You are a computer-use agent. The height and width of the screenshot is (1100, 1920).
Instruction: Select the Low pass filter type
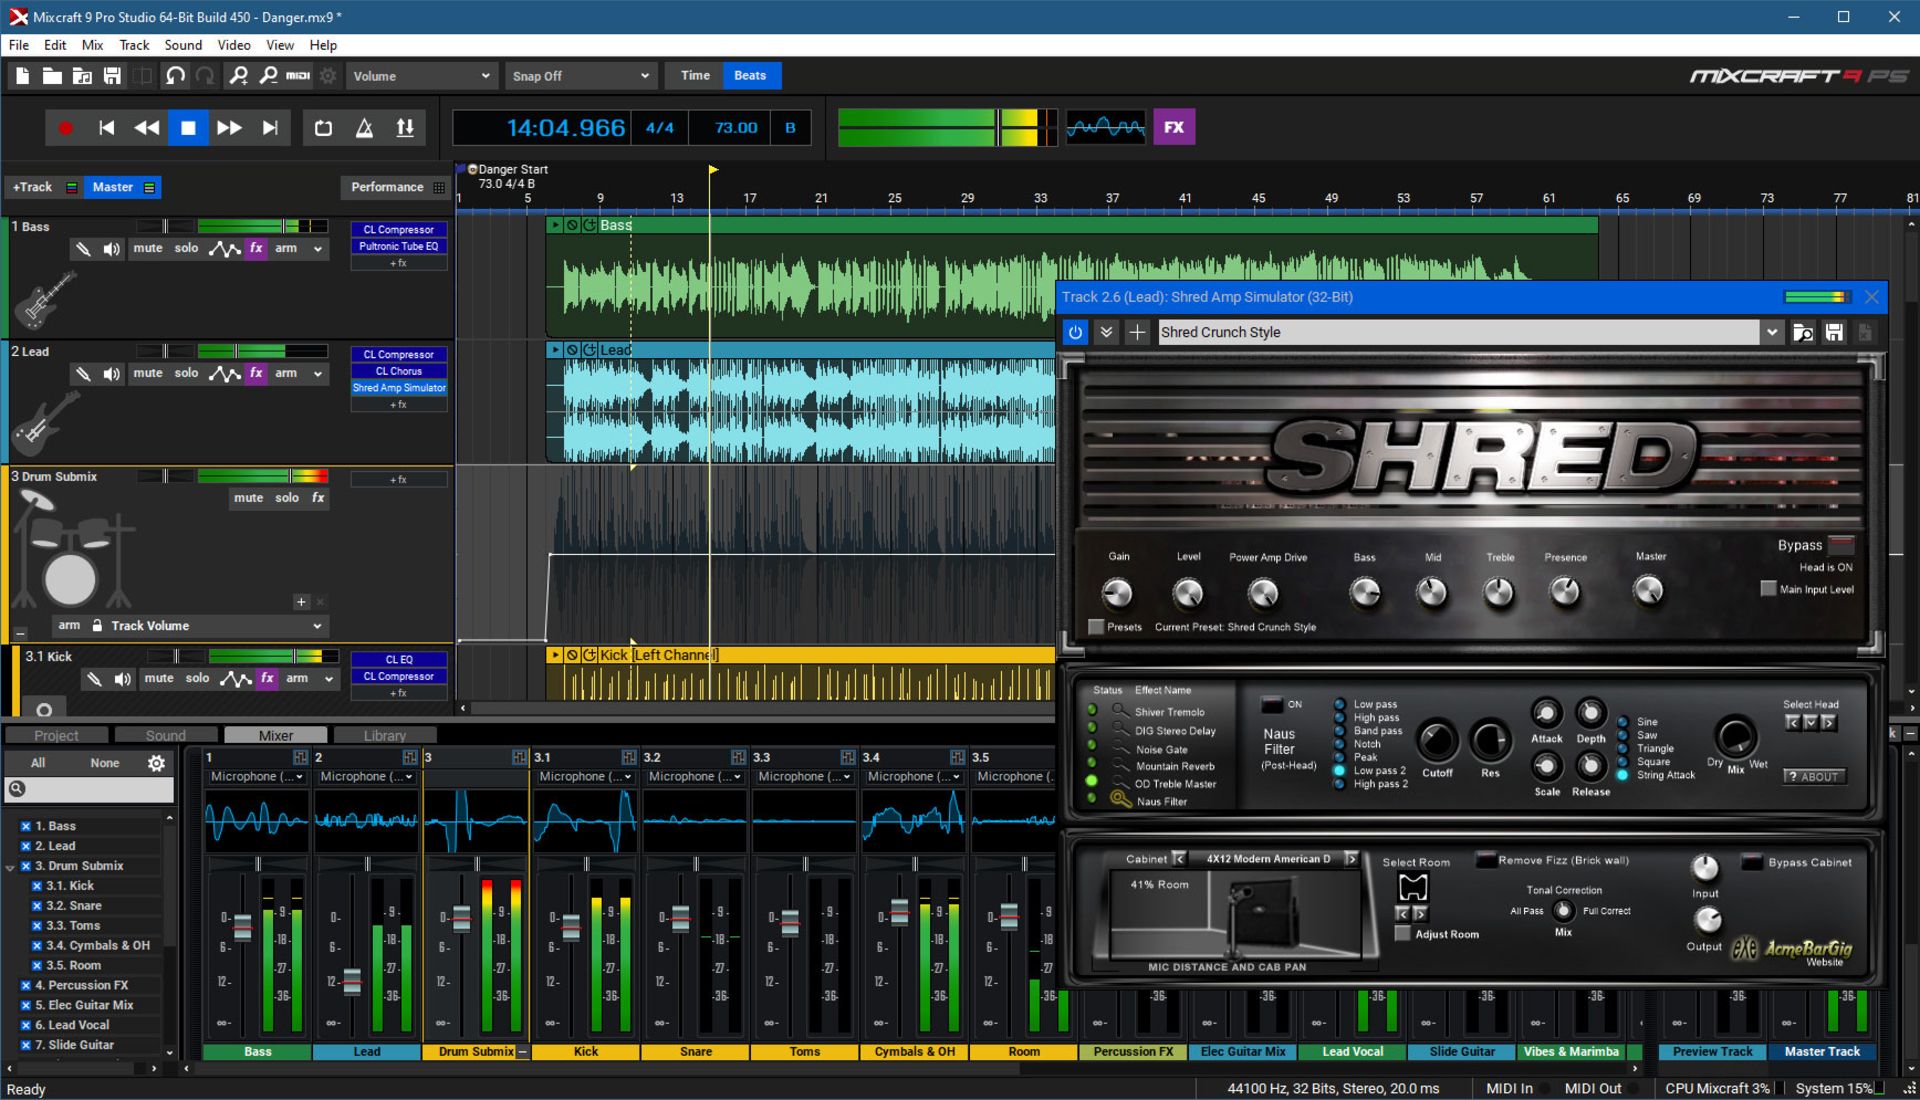1340,704
